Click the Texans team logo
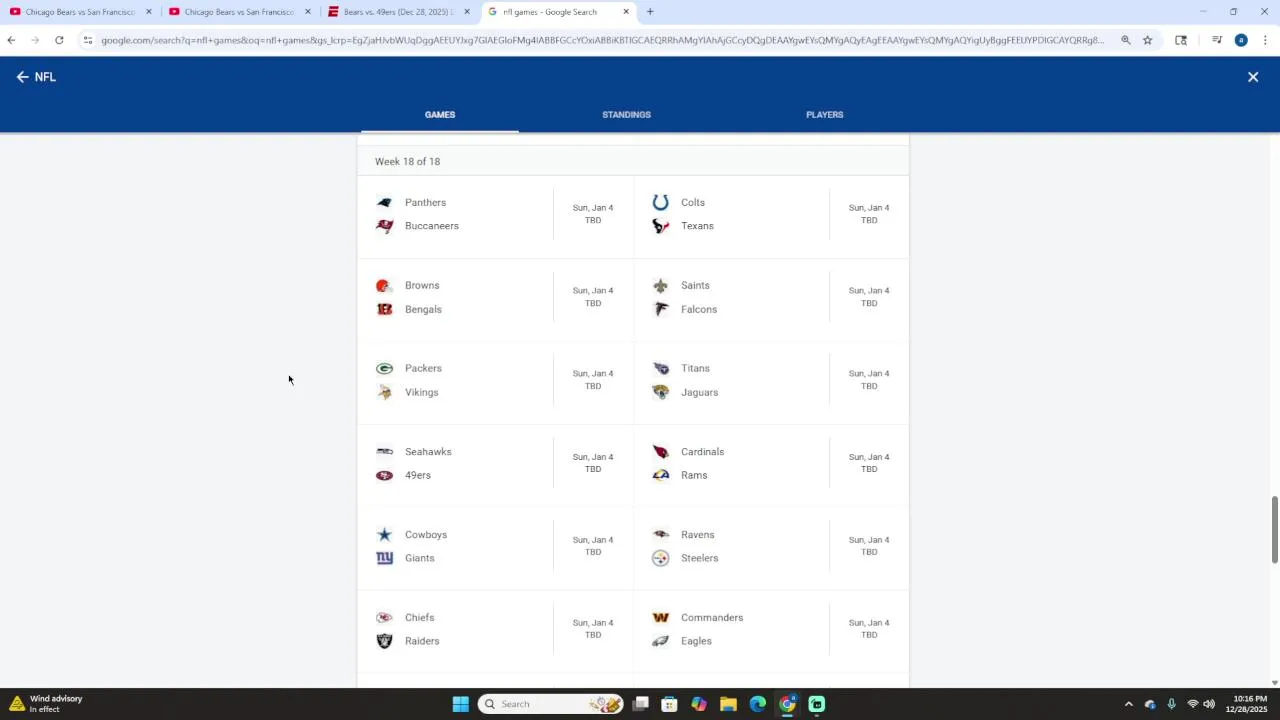The width and height of the screenshot is (1280, 720). 660,226
